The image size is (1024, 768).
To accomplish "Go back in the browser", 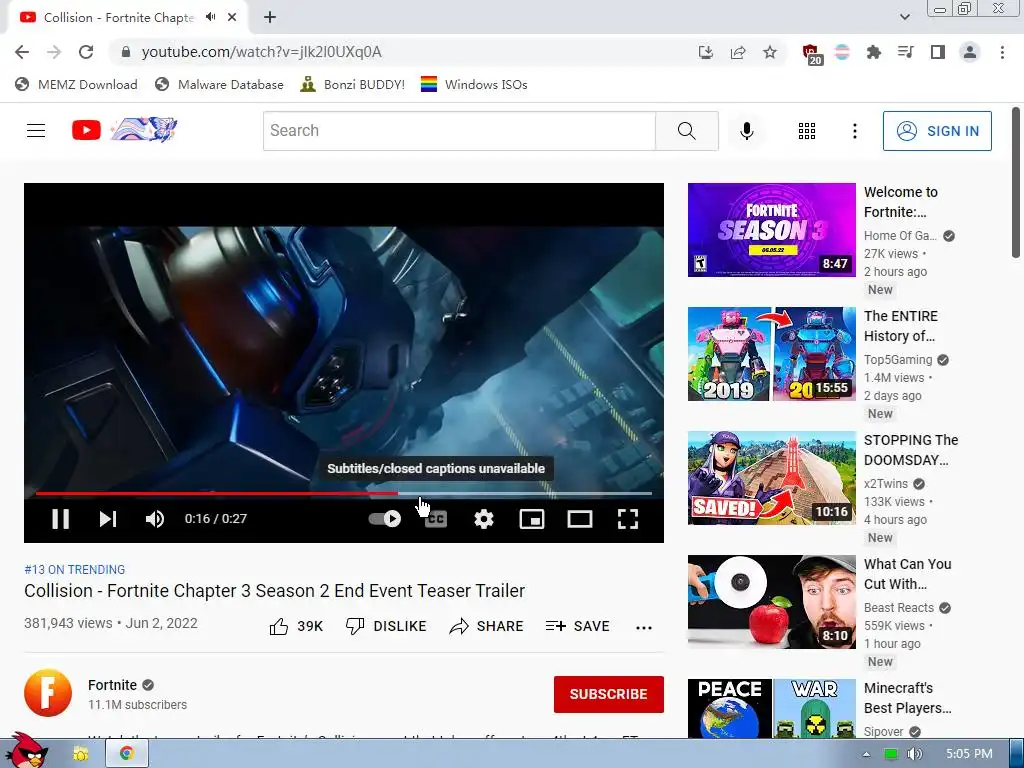I will point(22,52).
